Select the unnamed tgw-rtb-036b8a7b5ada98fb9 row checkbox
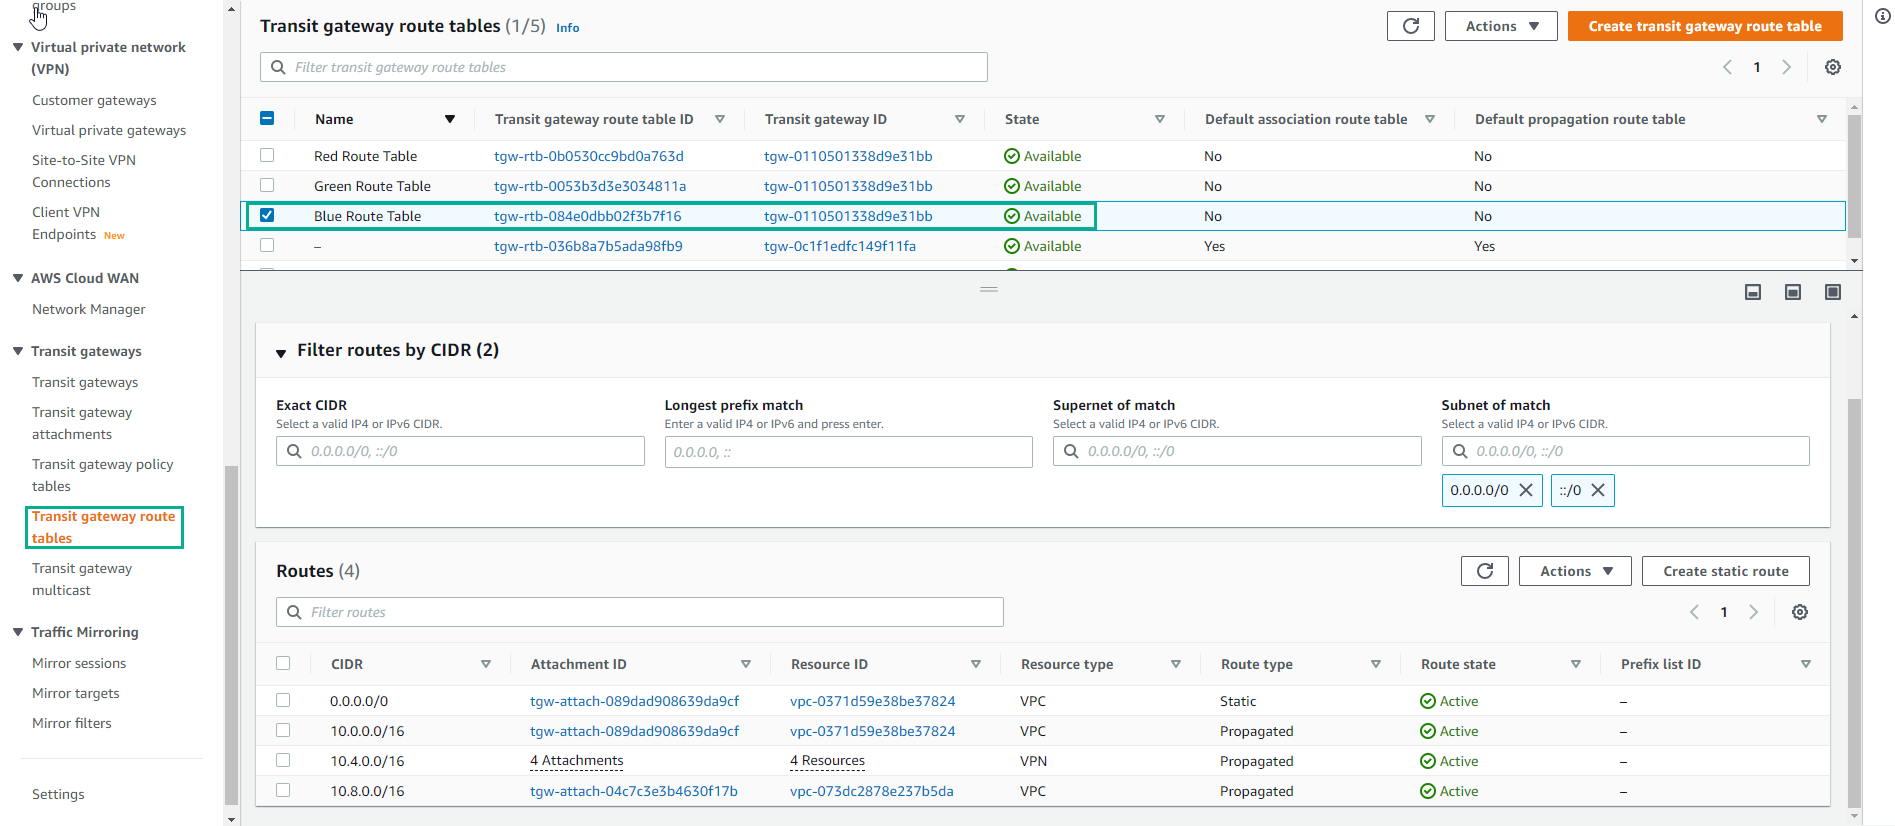This screenshot has width=1895, height=826. 267,245
